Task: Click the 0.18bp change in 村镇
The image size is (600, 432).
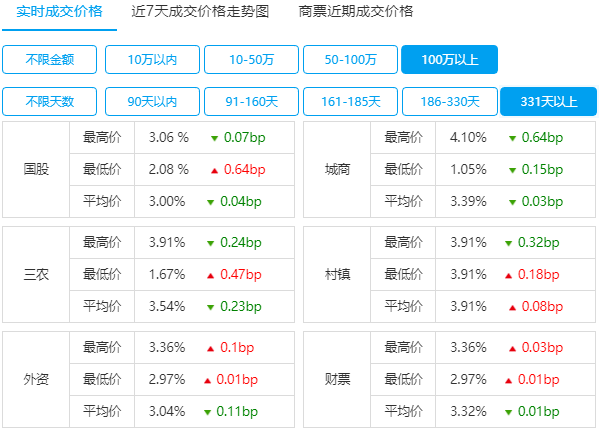Action: pos(538,274)
